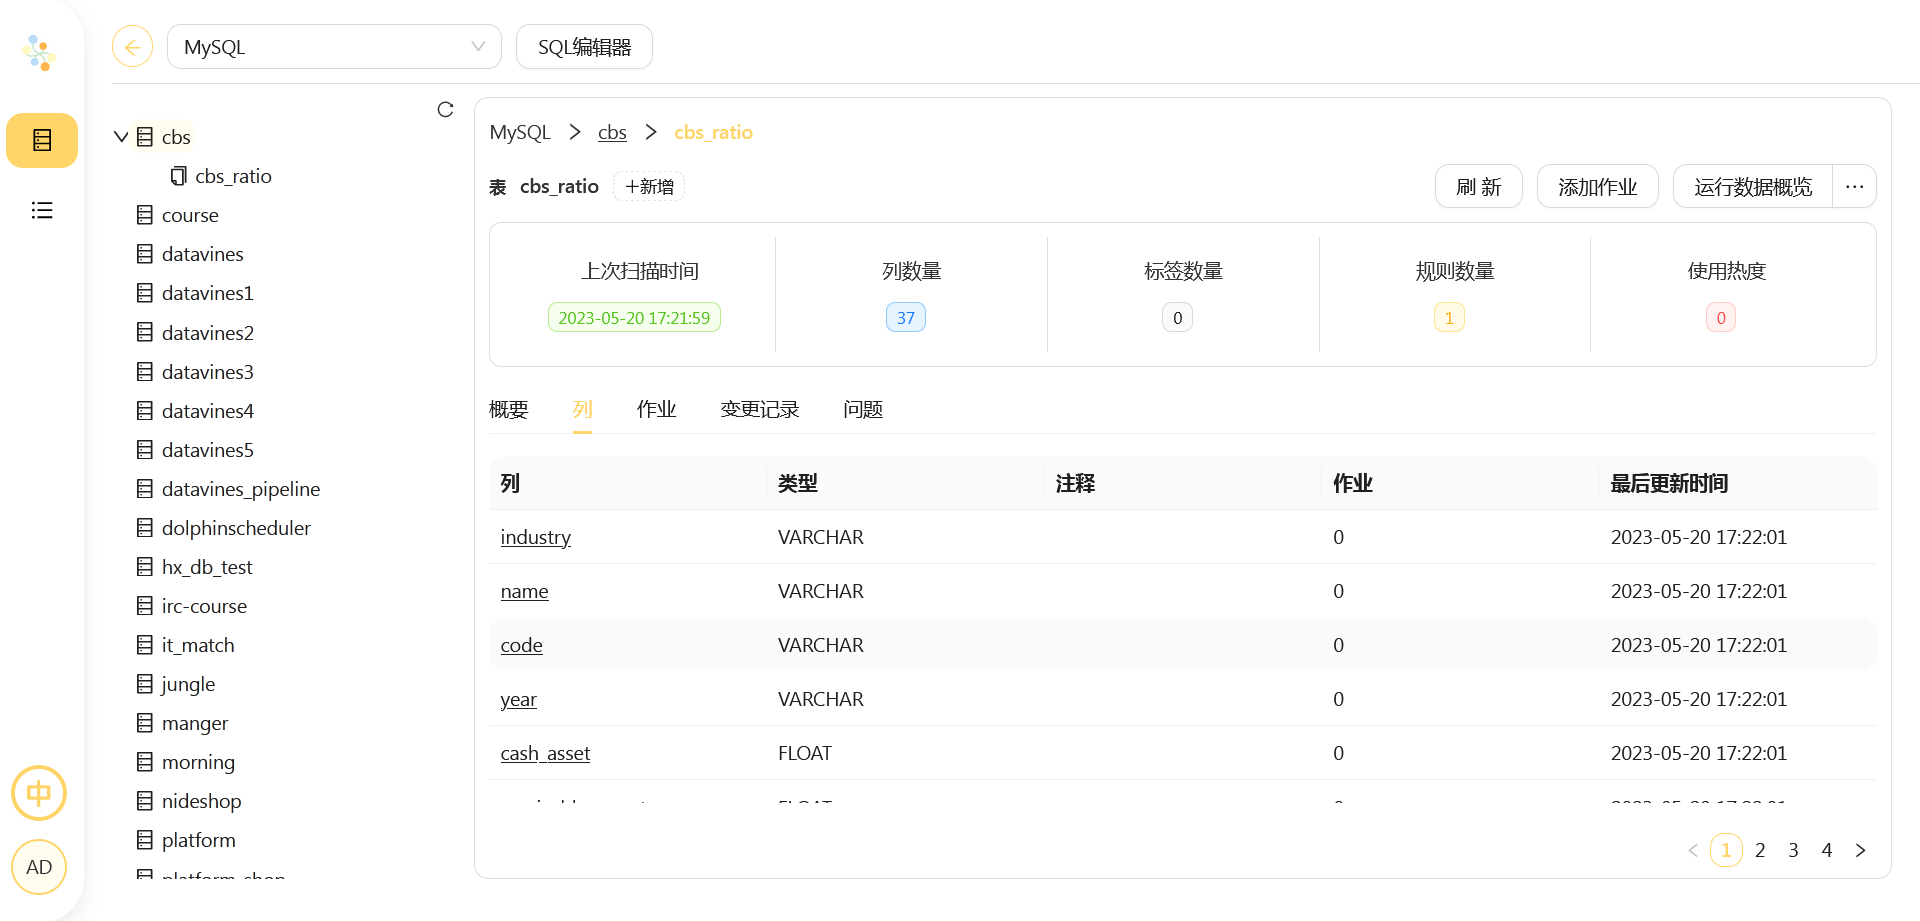Select the morning database
Viewport: 1920px width, 921px height.
click(x=198, y=762)
